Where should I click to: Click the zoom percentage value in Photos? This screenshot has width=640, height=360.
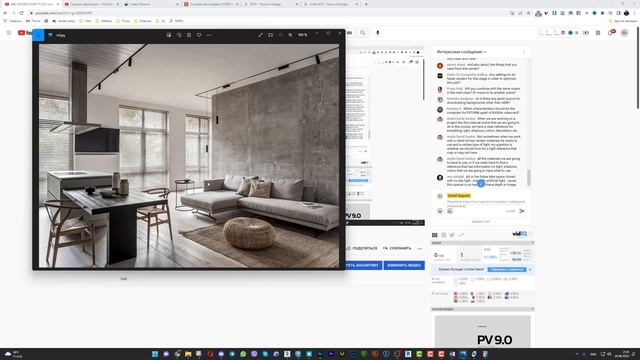(302, 35)
